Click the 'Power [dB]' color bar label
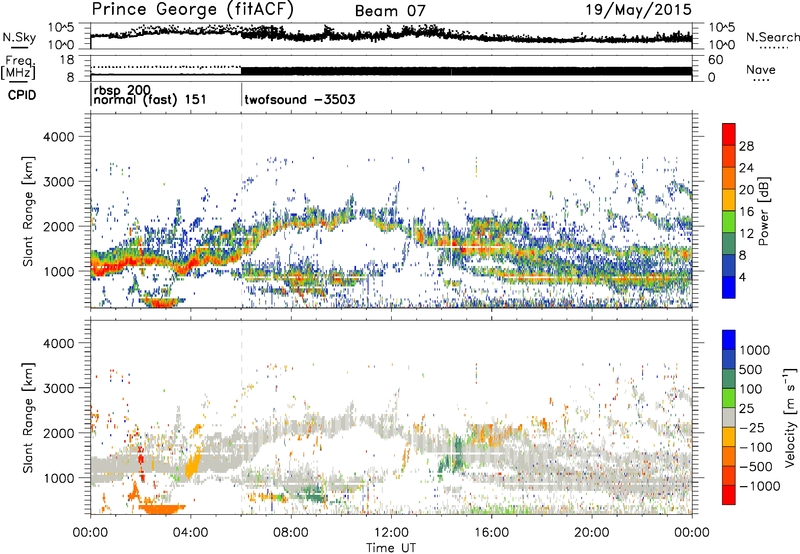The width and height of the screenshot is (800, 554). point(763,211)
